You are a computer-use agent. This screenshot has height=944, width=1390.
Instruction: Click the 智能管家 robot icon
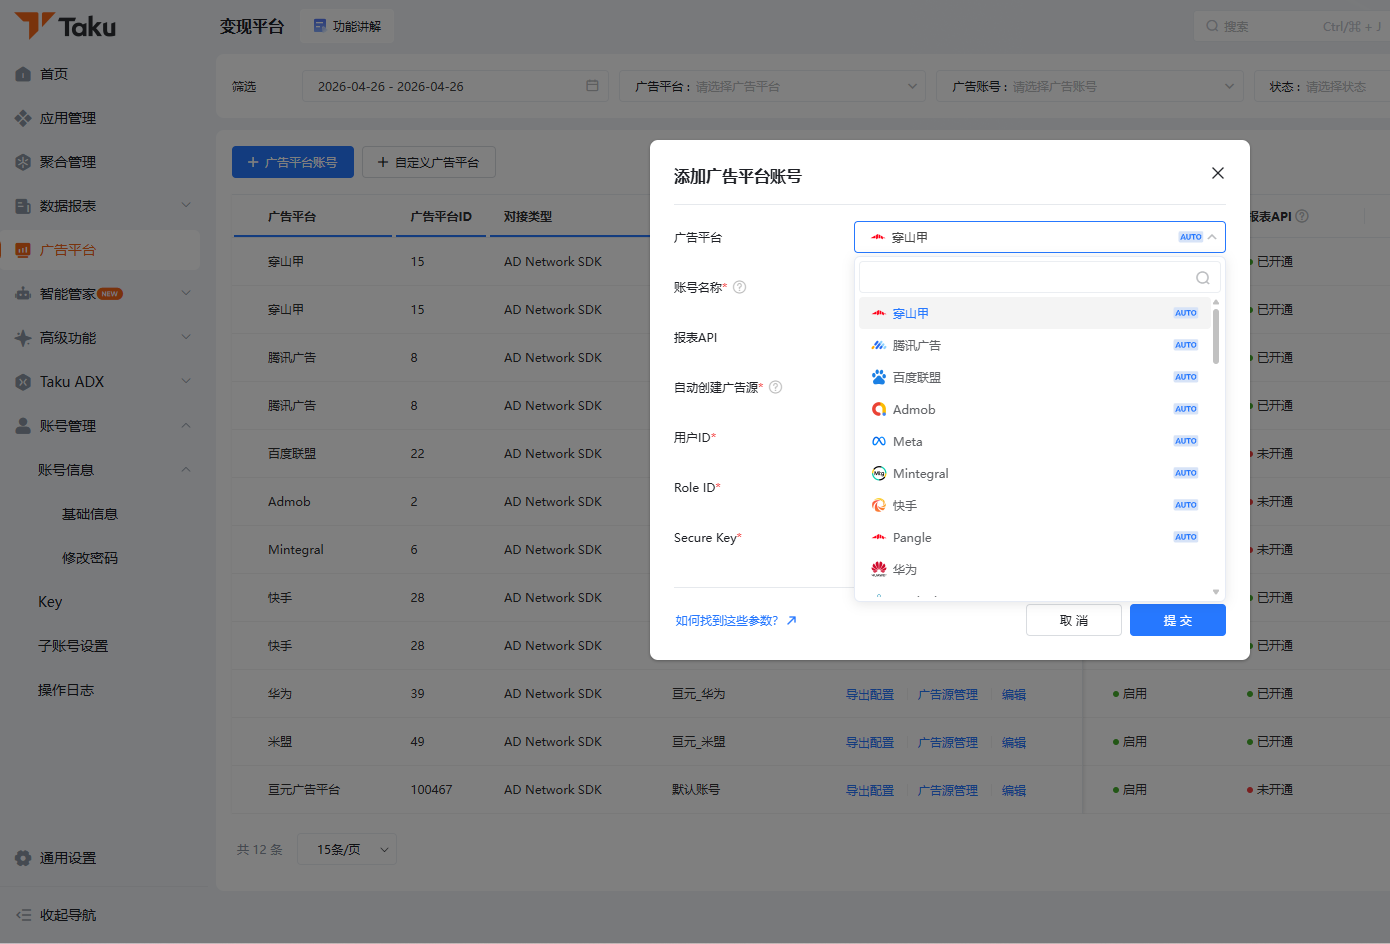tap(23, 294)
